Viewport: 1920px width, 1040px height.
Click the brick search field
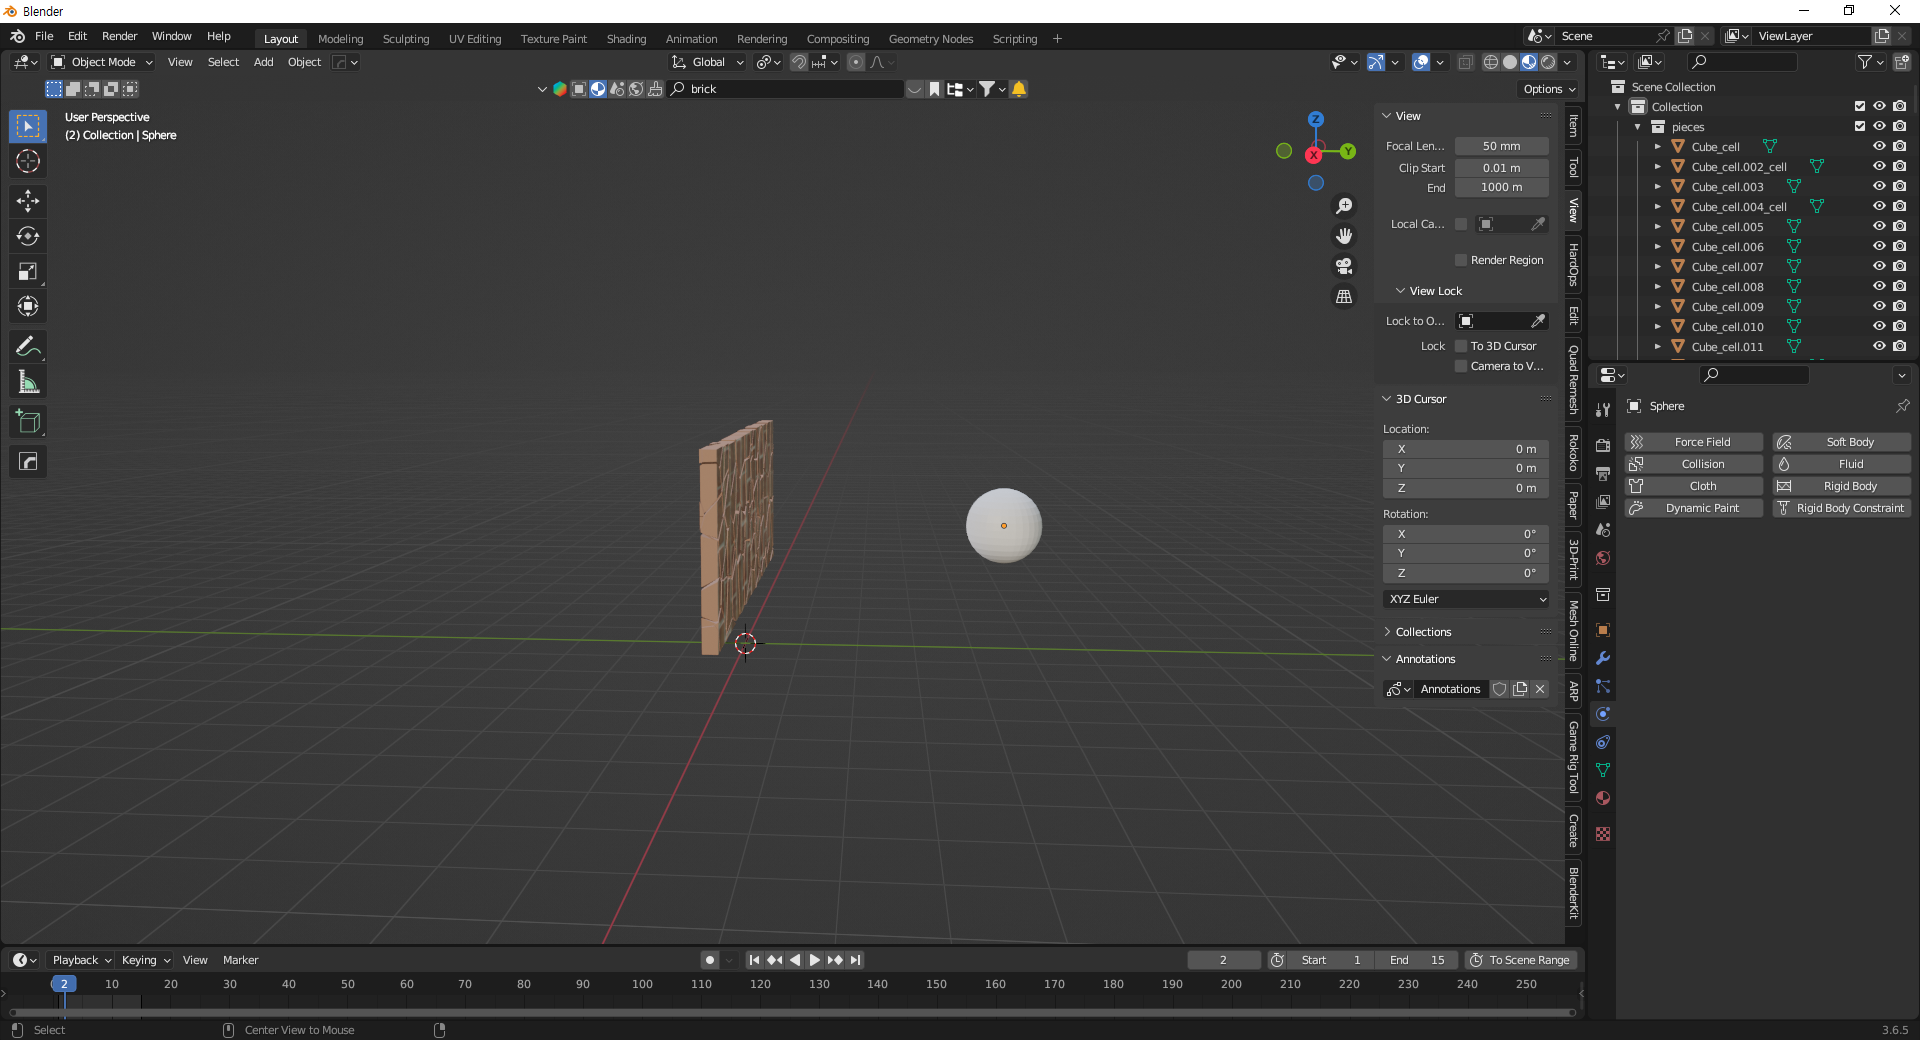786,89
